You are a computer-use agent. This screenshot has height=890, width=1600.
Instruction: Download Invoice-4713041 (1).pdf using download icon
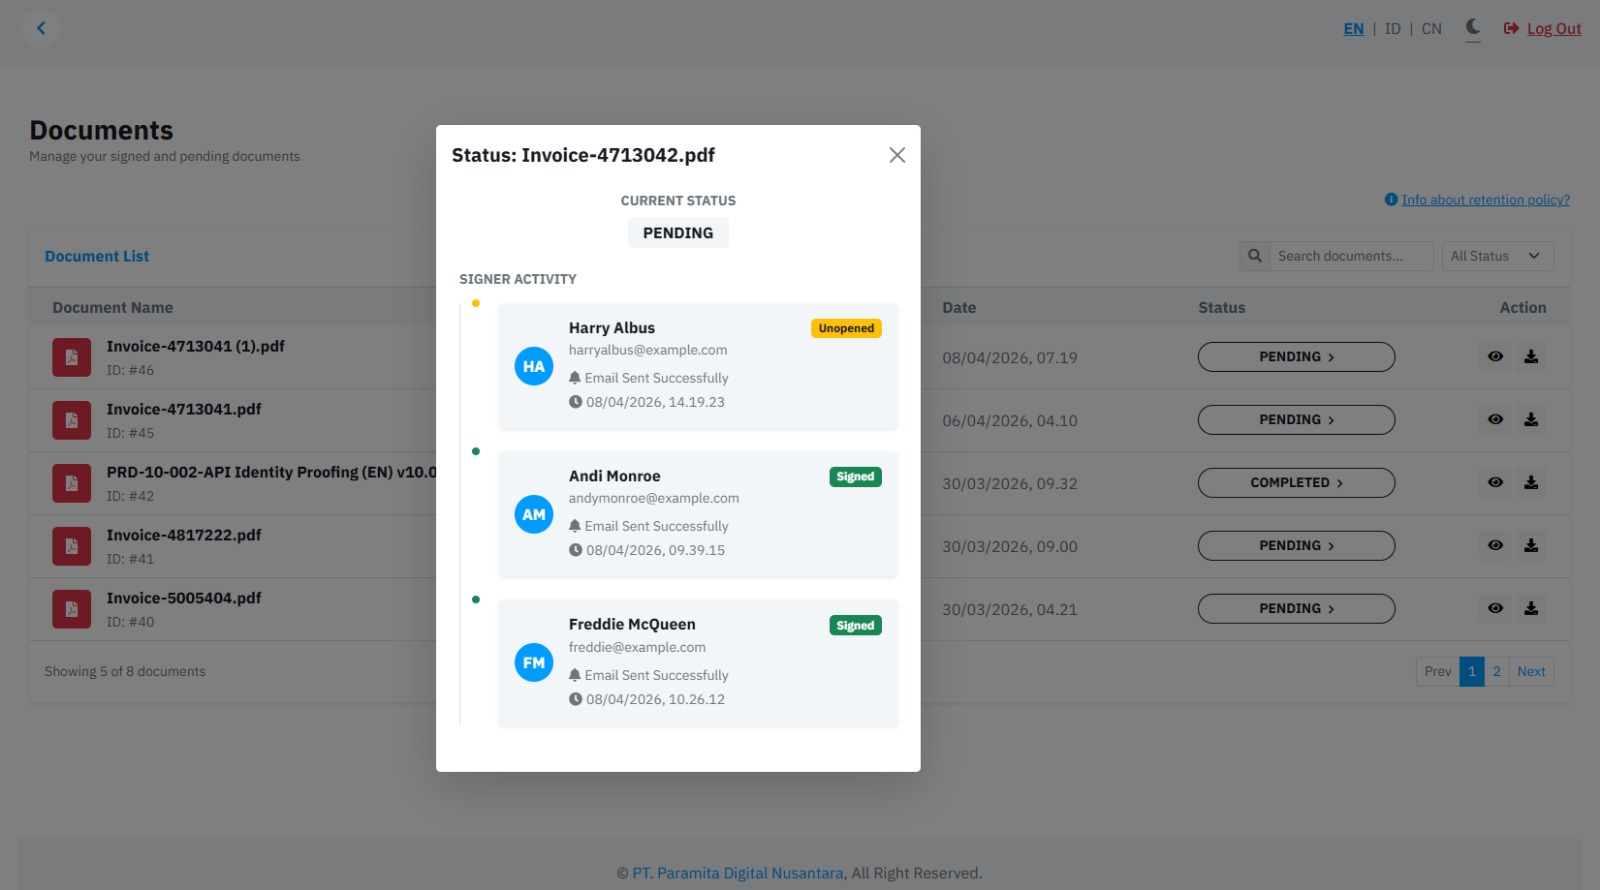(1531, 357)
